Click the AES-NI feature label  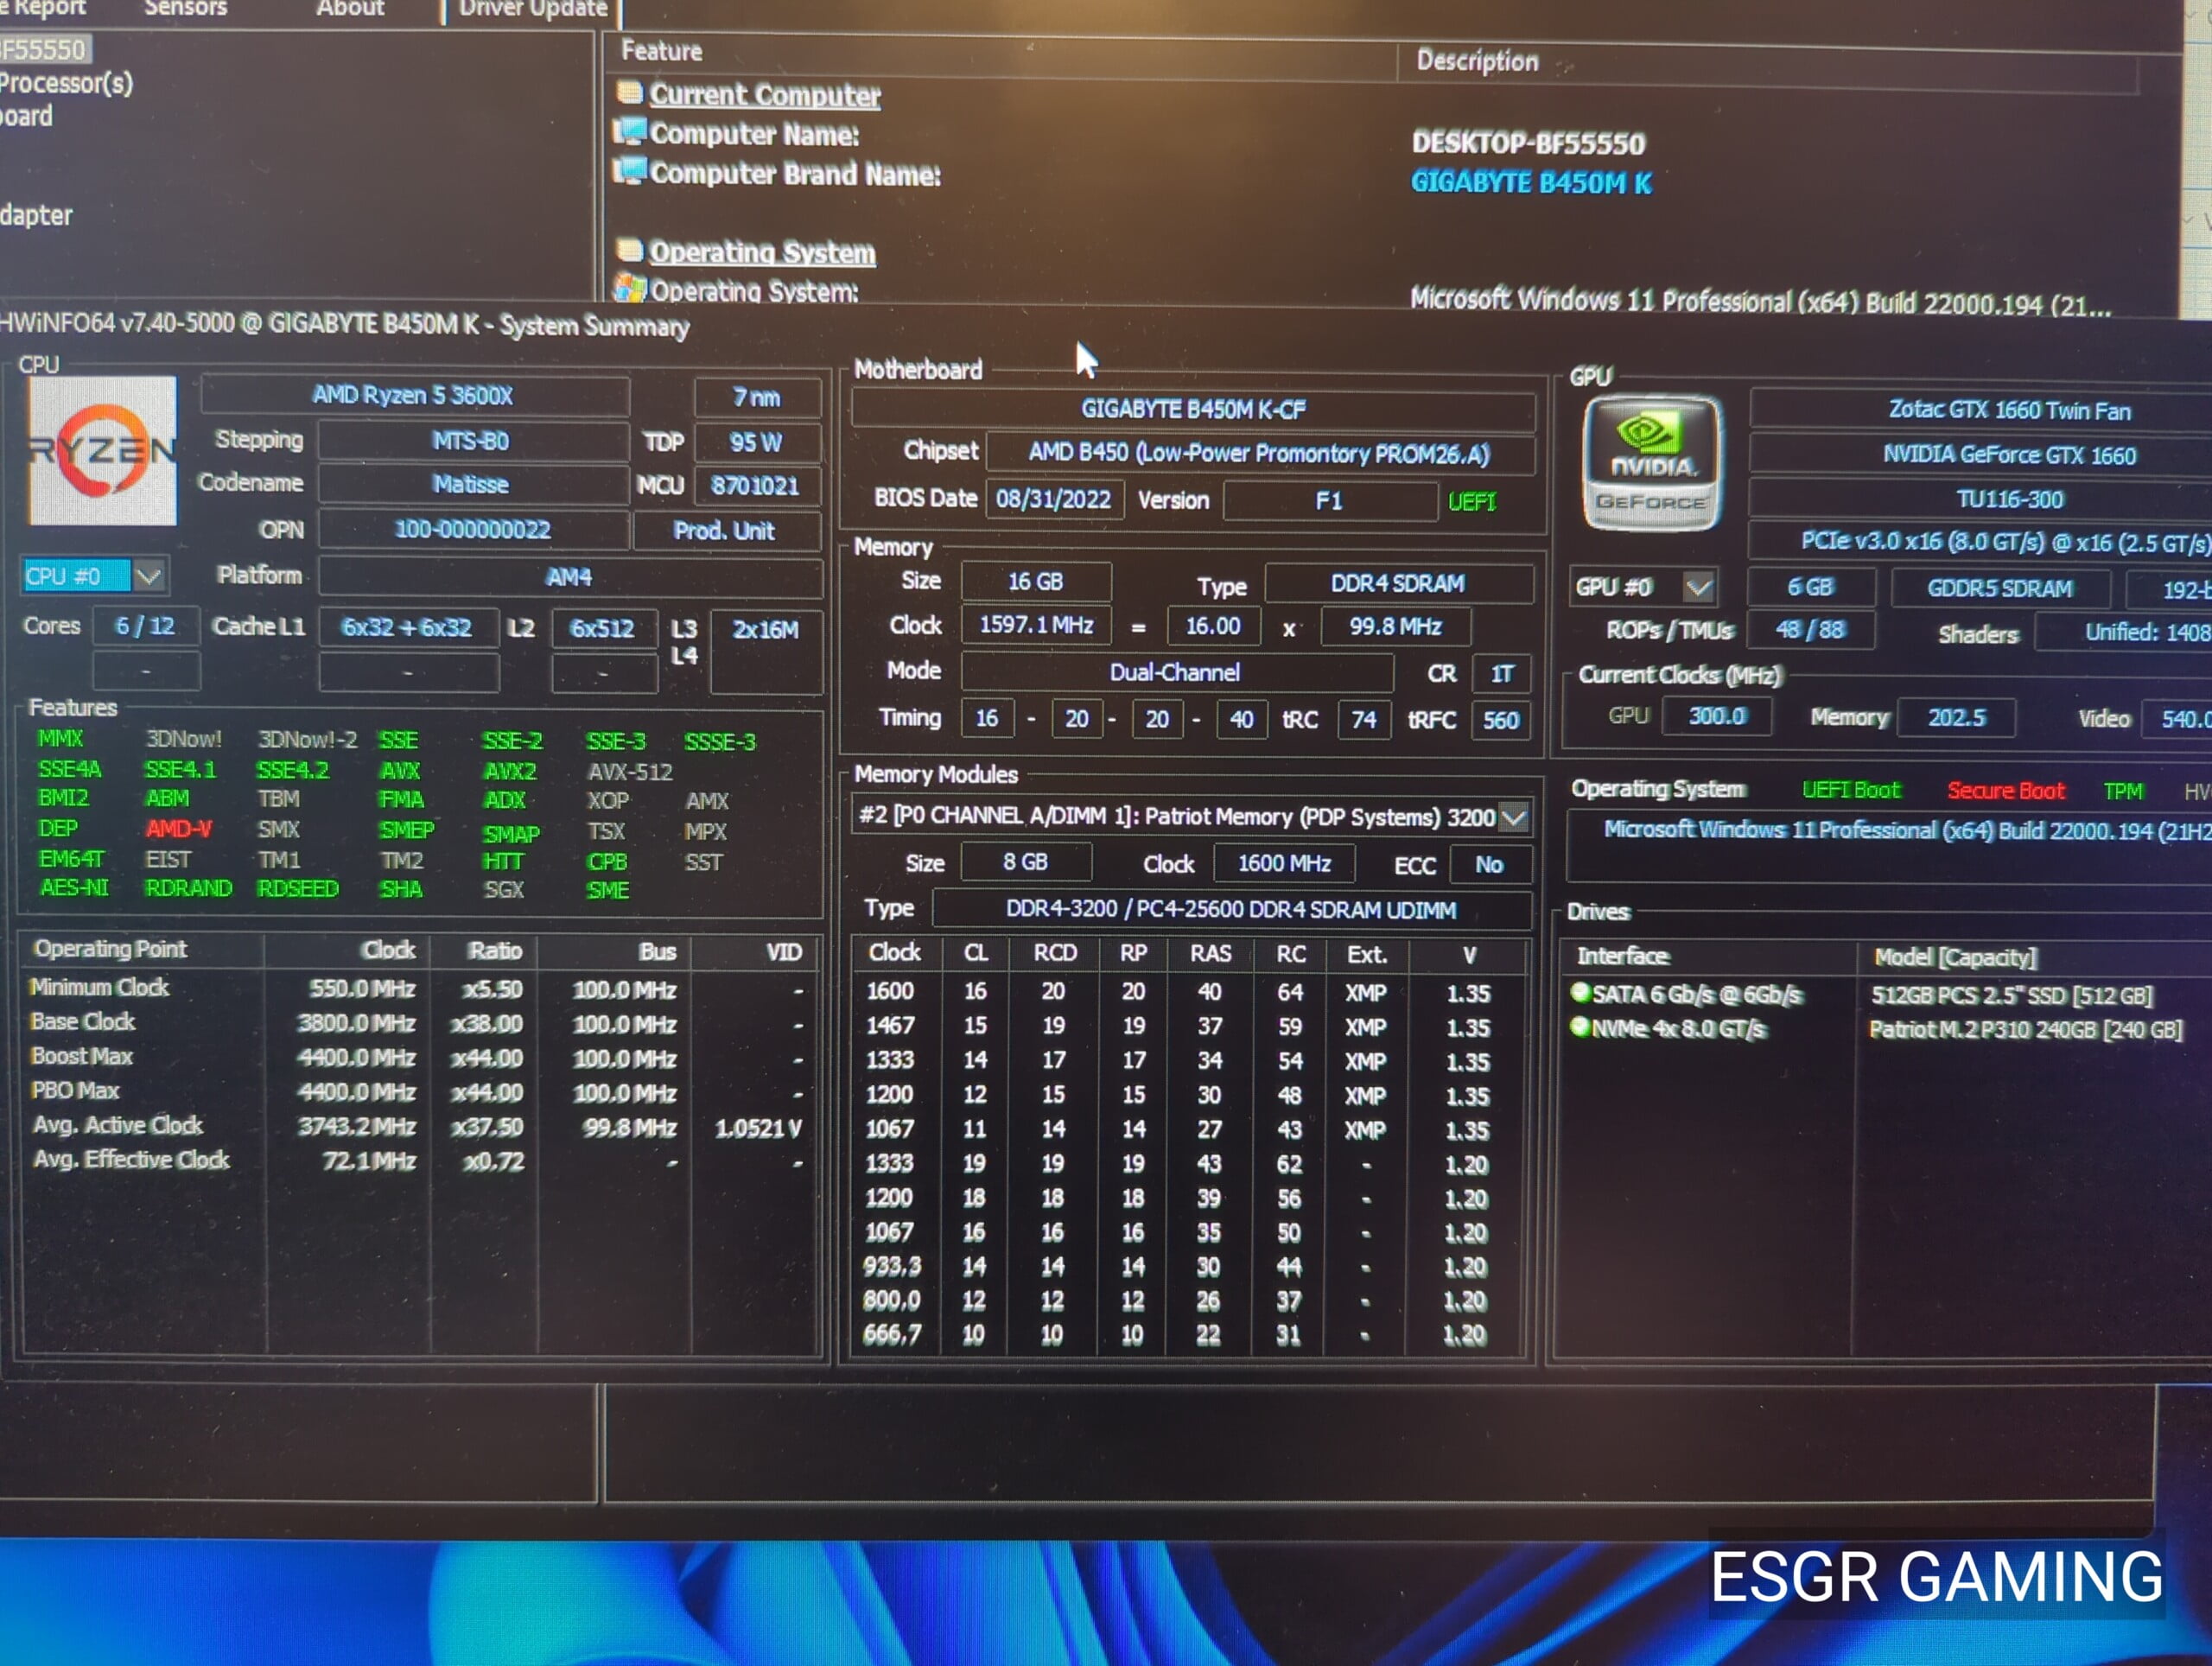click(x=74, y=888)
